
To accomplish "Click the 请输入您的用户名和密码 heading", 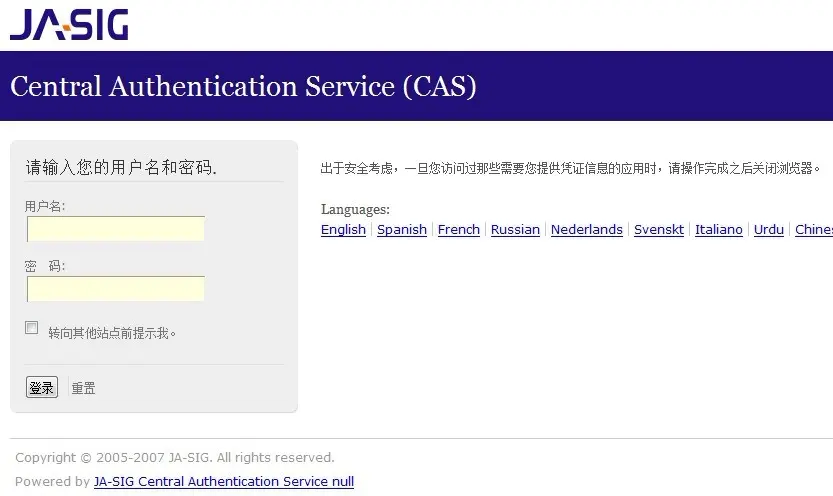I will click(x=121, y=167).
